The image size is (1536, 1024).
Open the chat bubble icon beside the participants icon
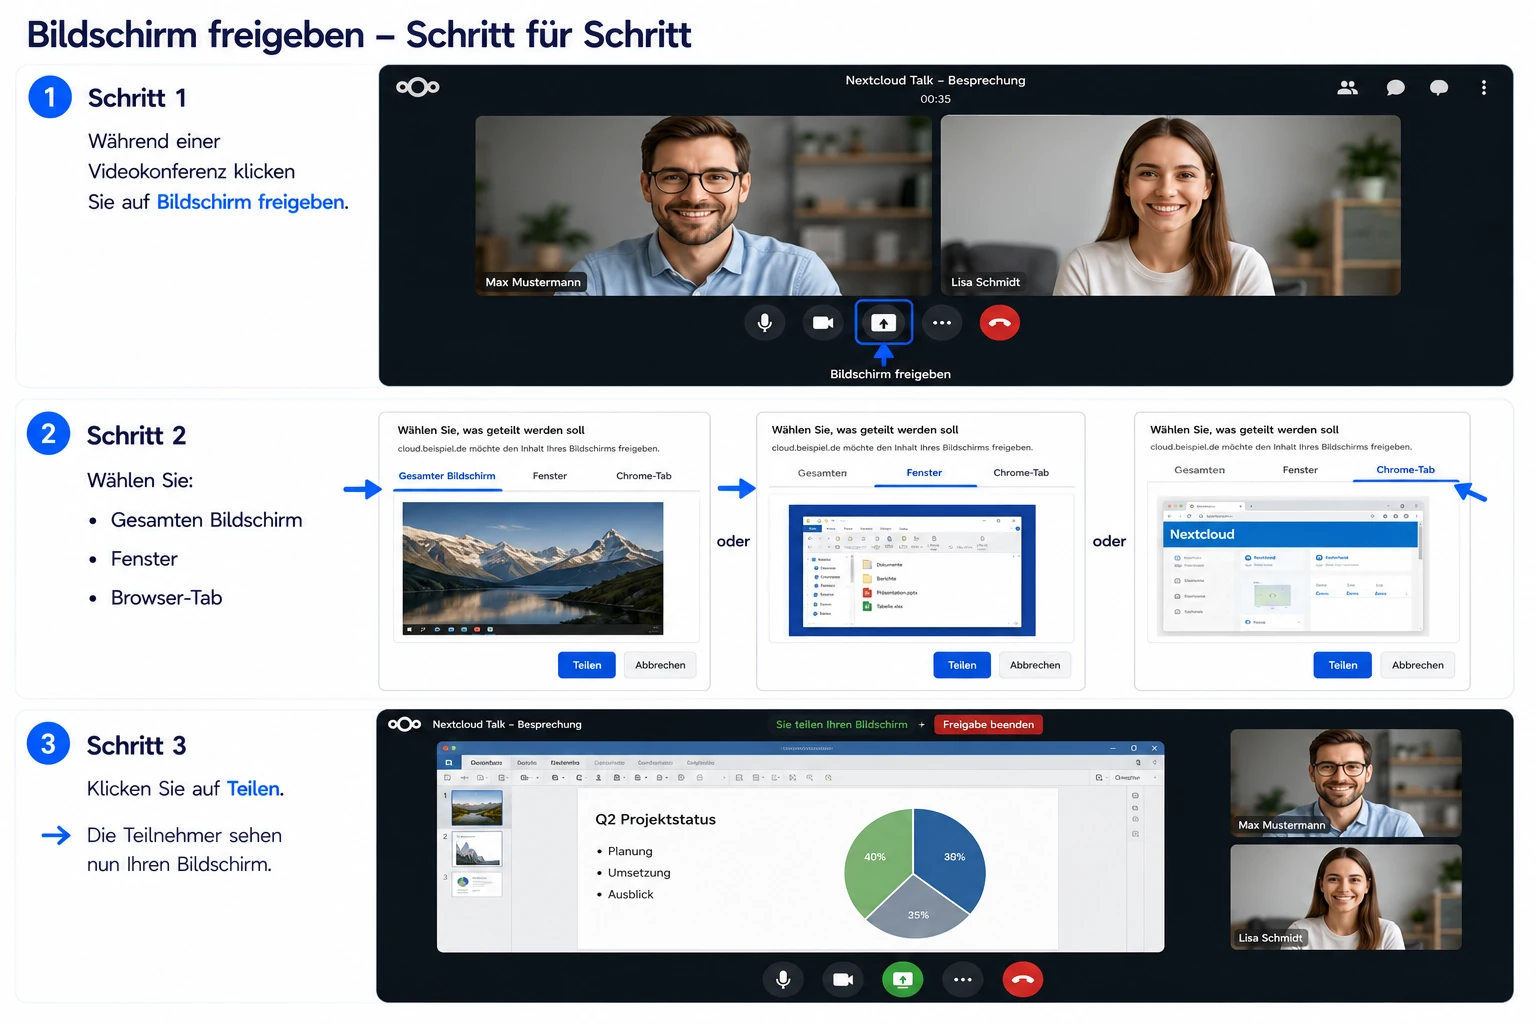click(x=1395, y=88)
